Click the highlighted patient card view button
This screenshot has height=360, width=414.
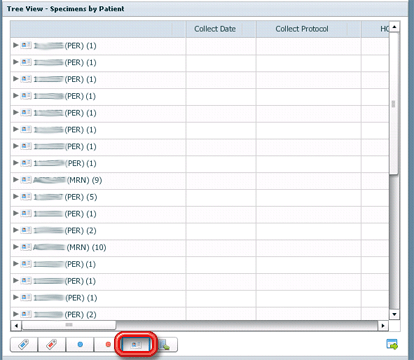pyautogui.click(x=136, y=344)
